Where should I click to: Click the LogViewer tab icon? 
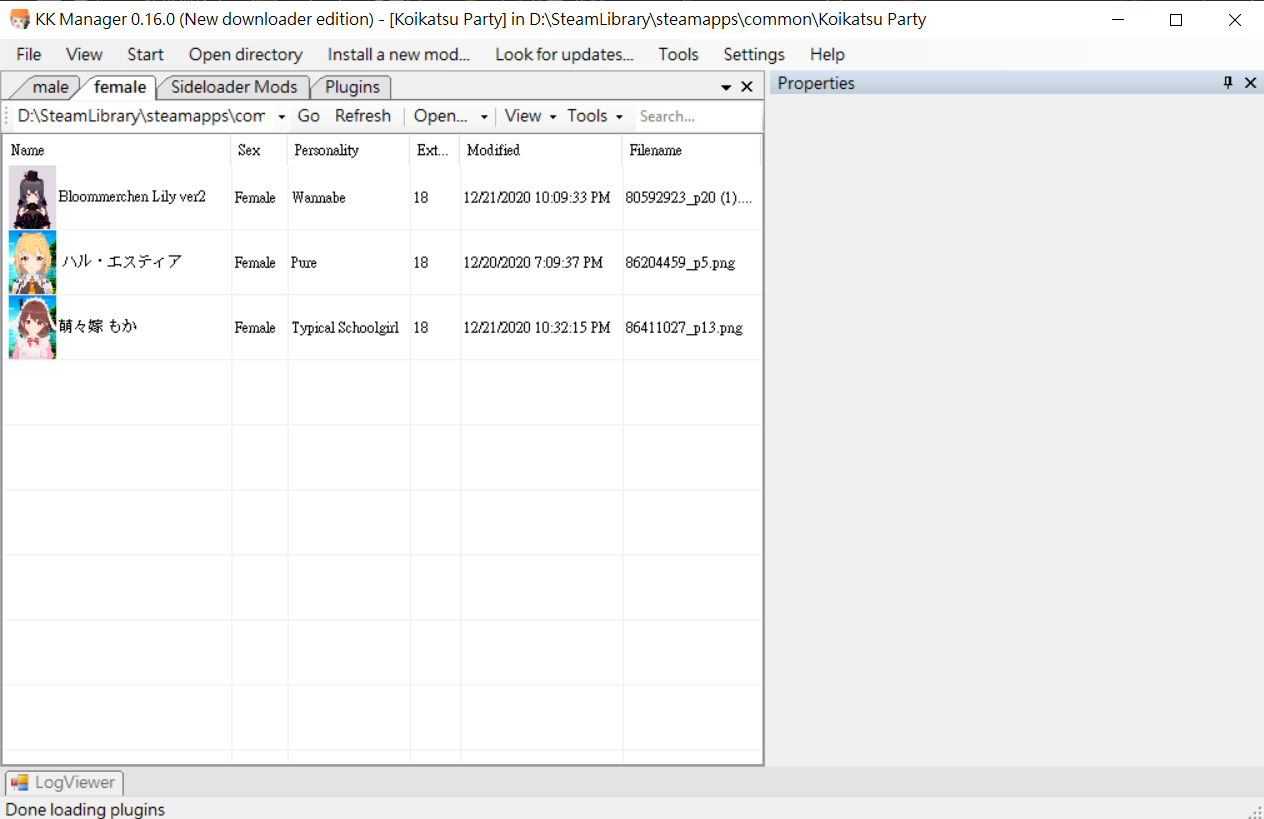click(20, 783)
